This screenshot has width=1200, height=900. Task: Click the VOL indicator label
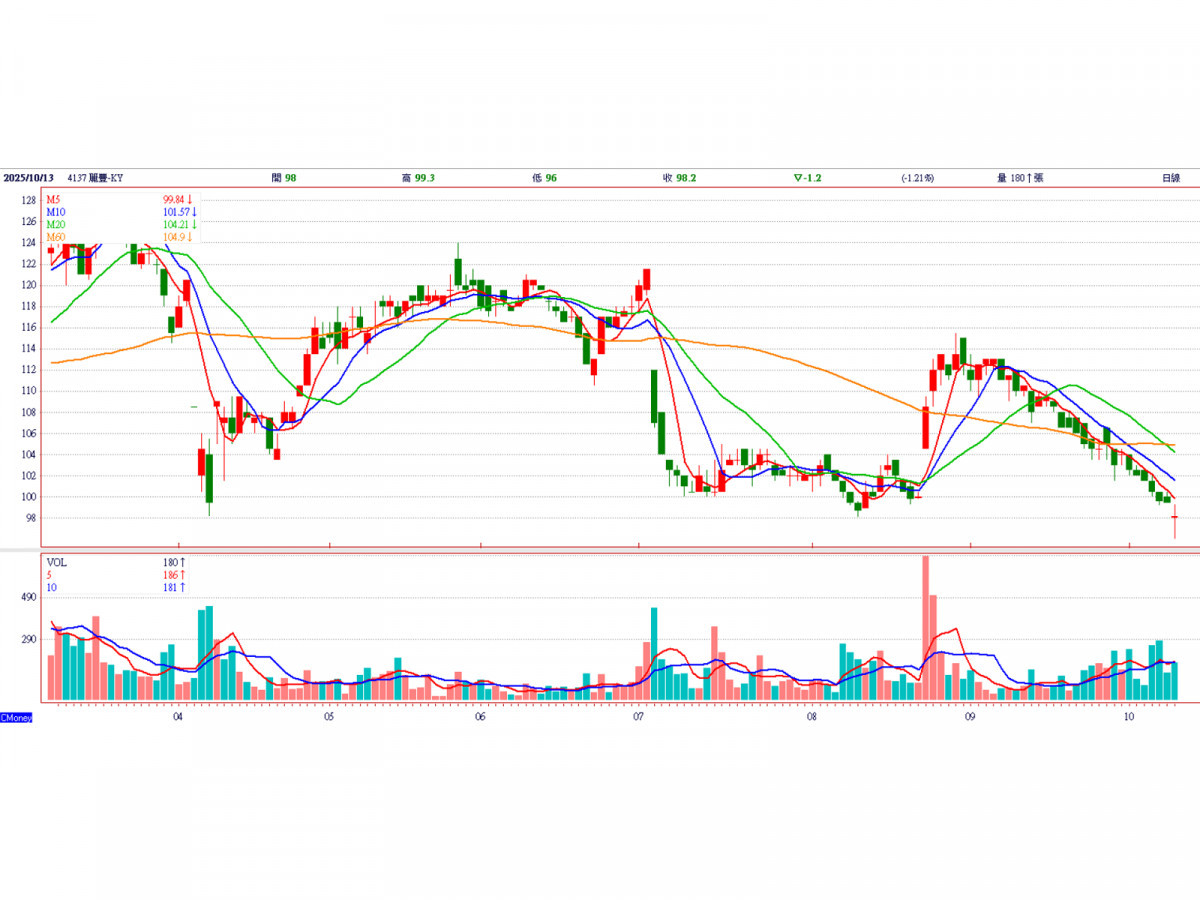[x=57, y=563]
